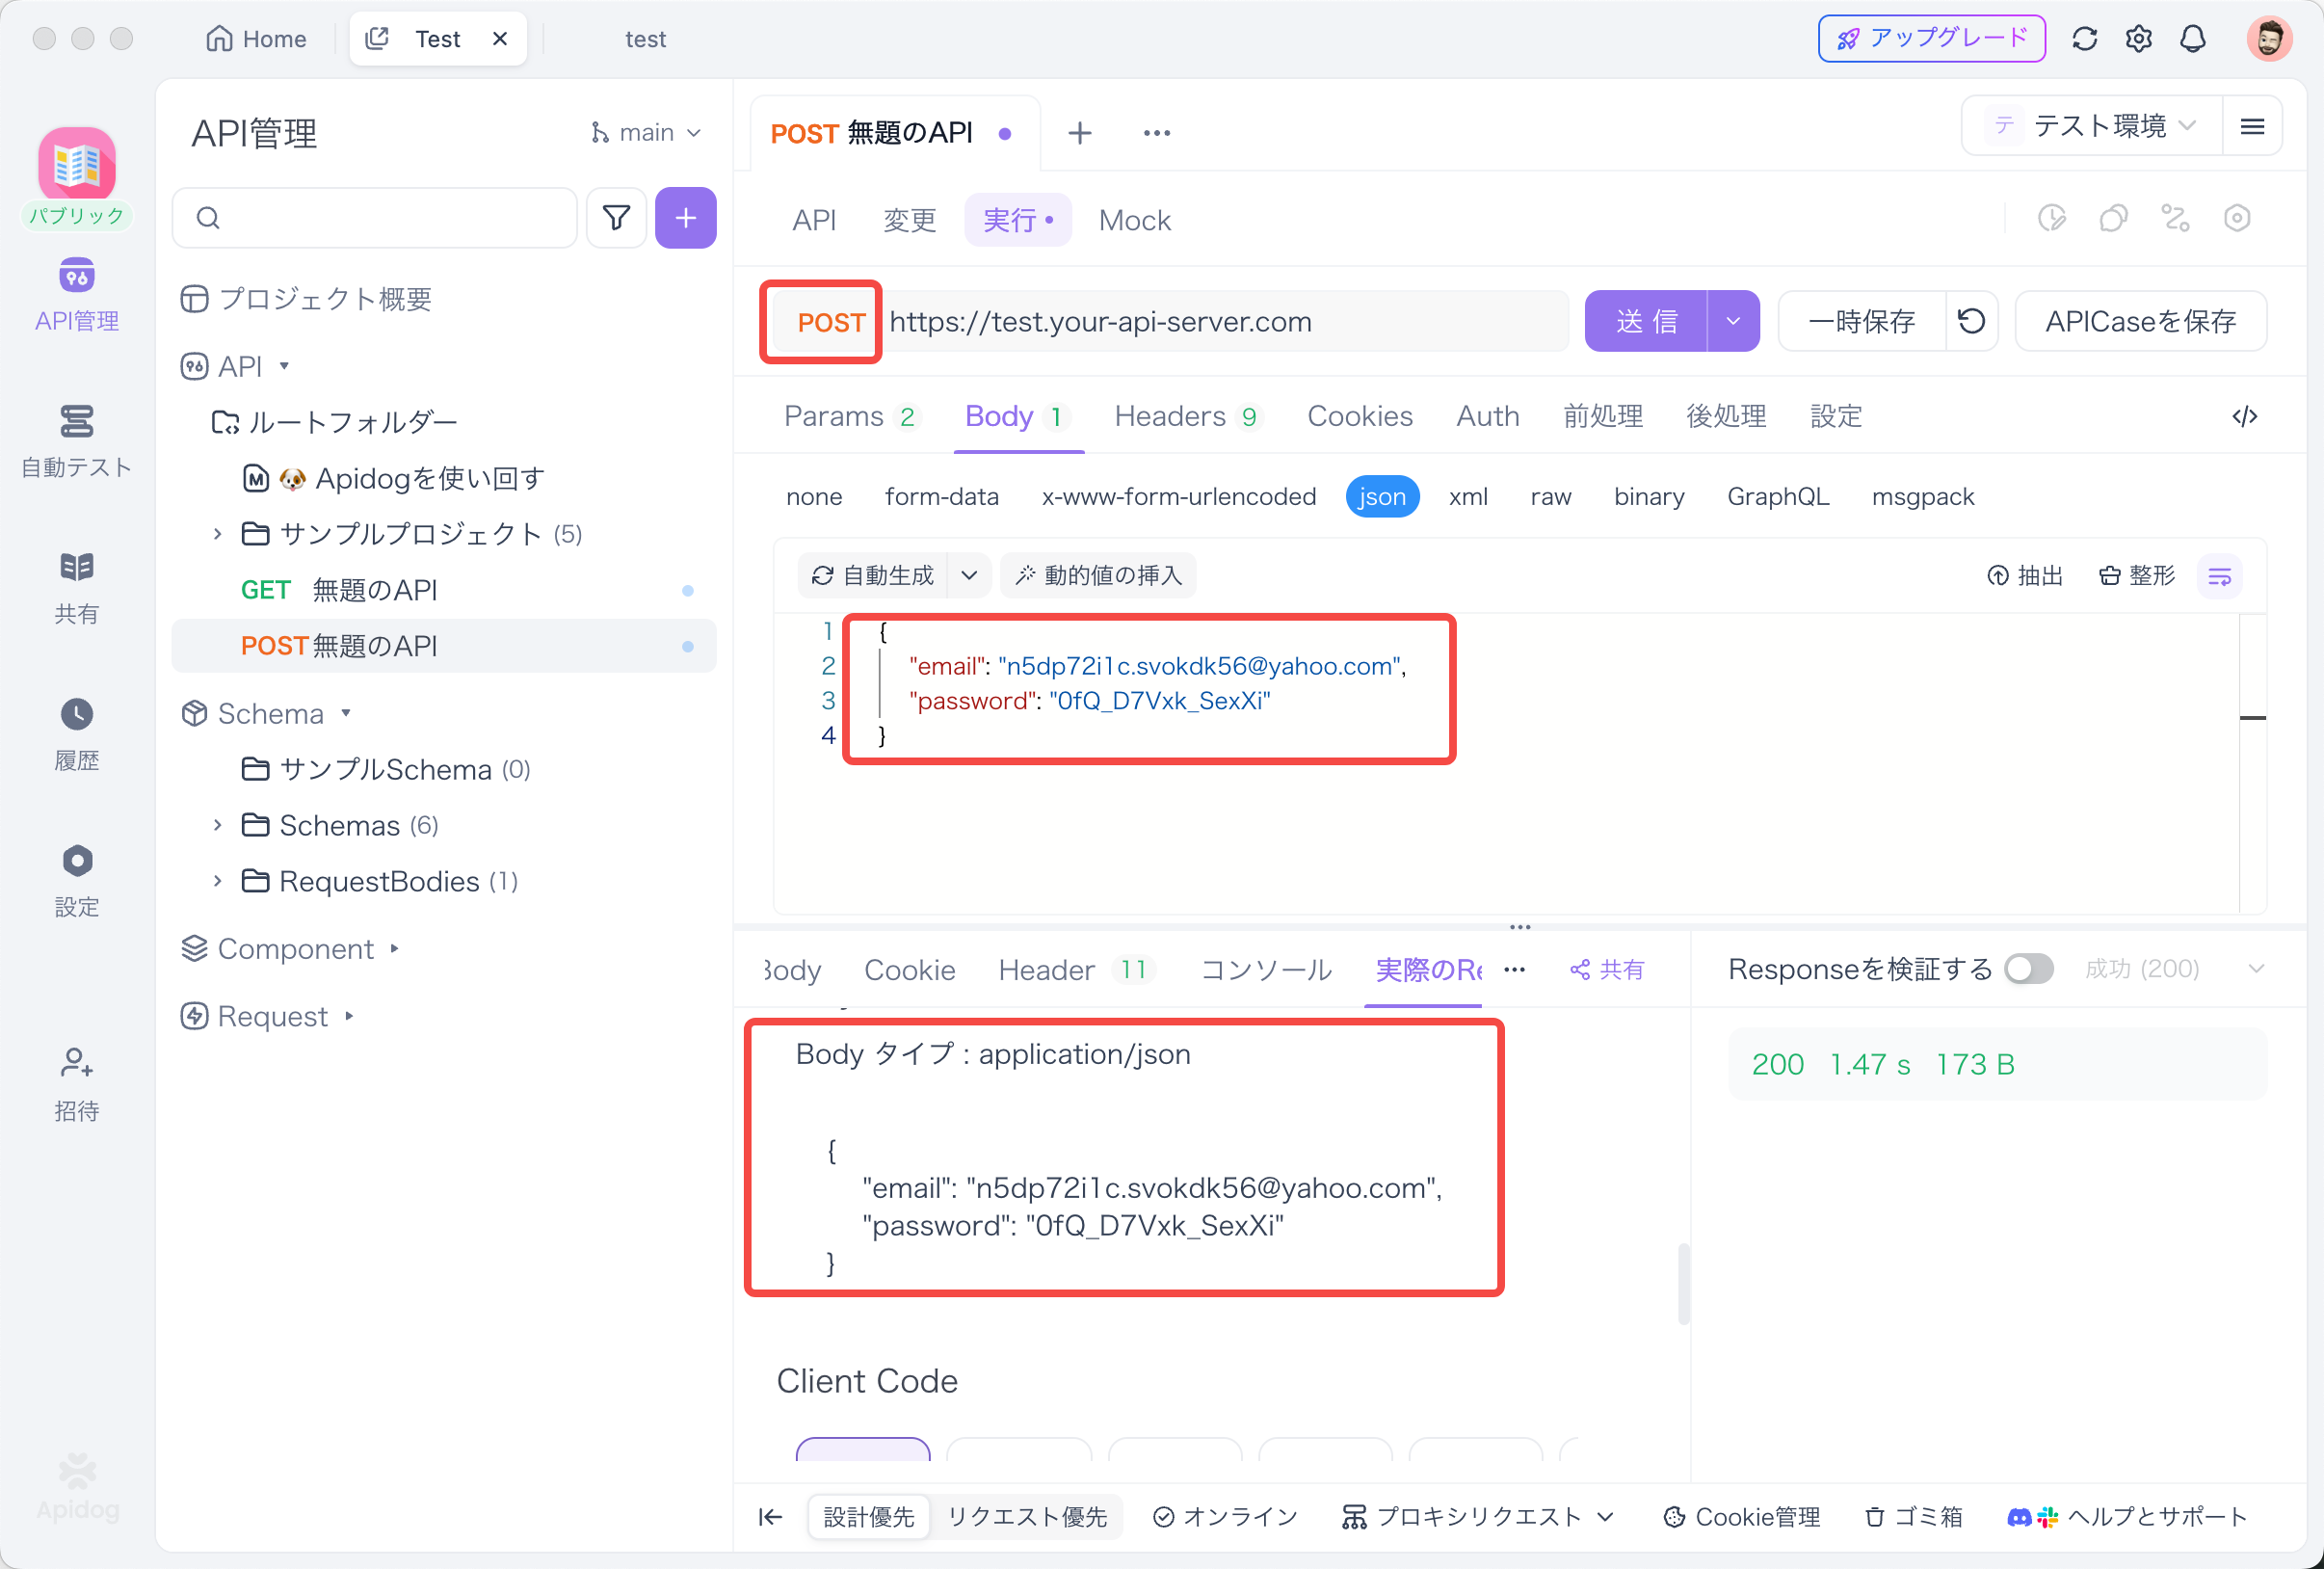Open the code generation </> icon

[x=2244, y=416]
